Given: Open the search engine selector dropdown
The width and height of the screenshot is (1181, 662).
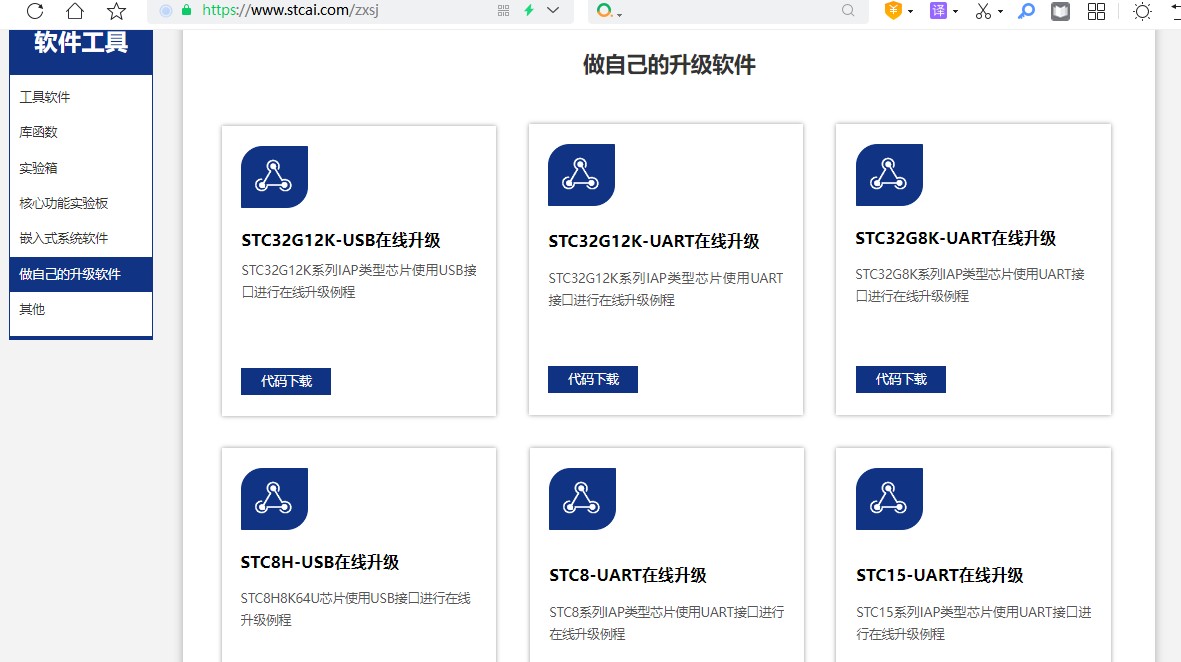Looking at the screenshot, I should tap(609, 11).
